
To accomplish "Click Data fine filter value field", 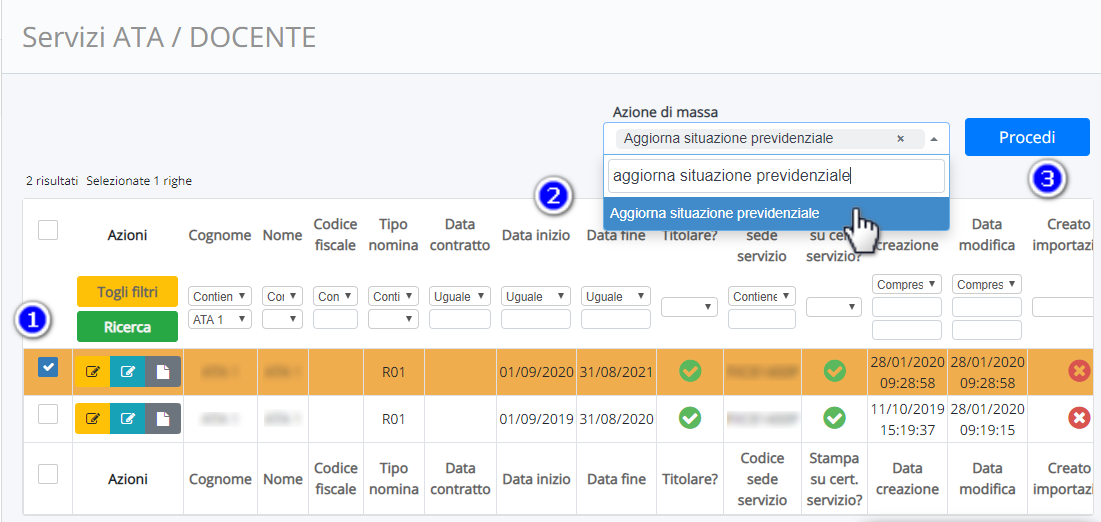I will coord(616,319).
